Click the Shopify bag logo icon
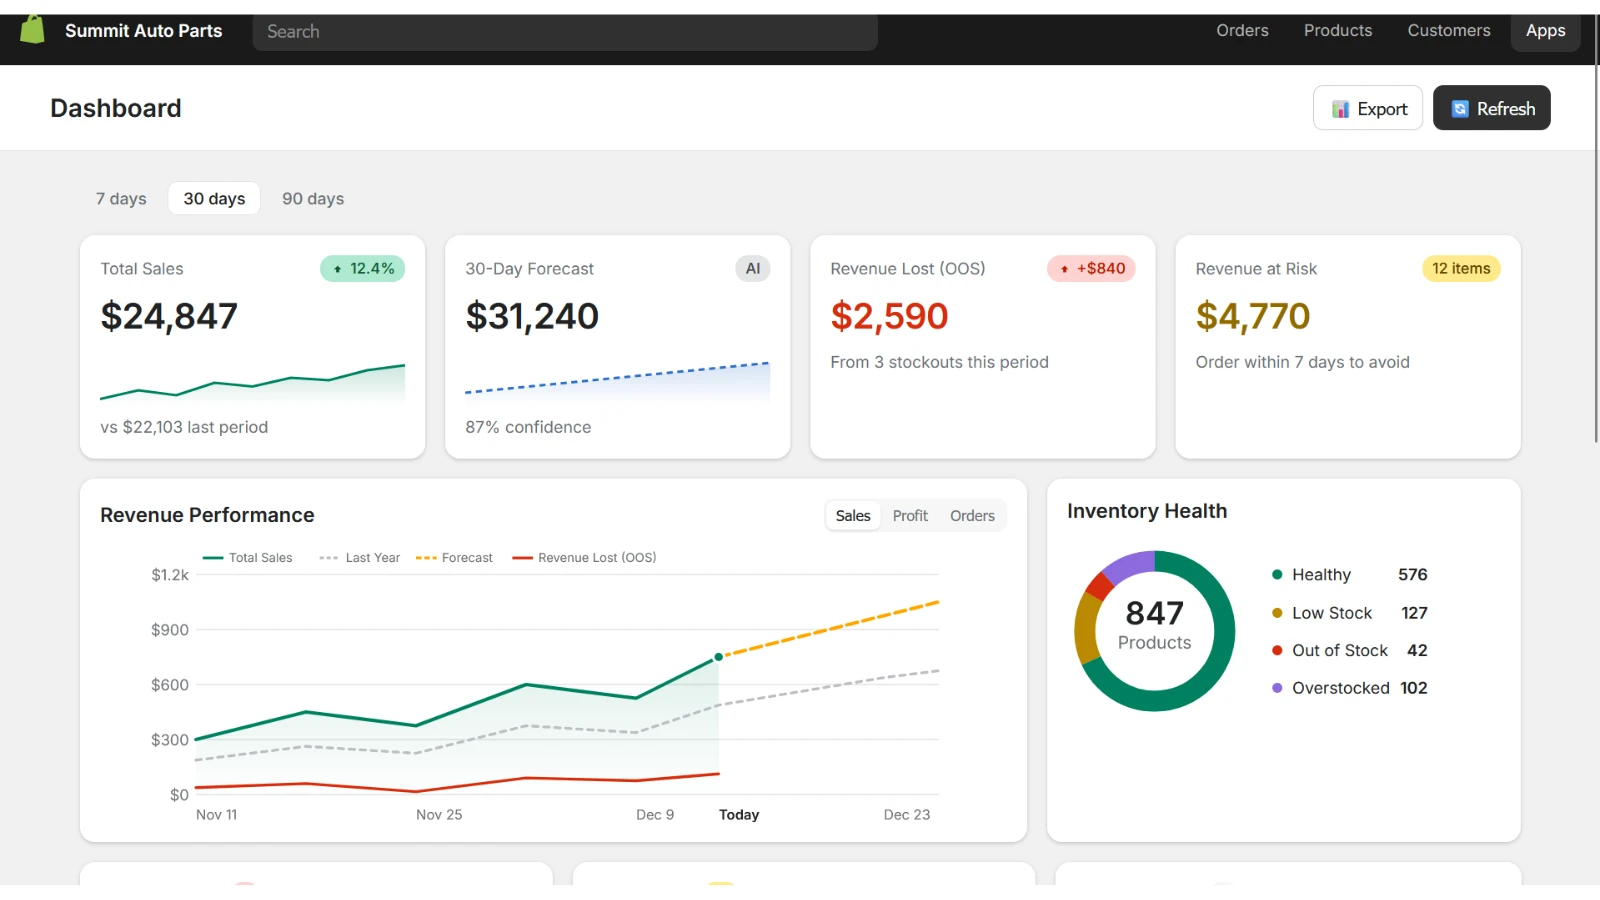This screenshot has height=900, width=1600. pos(33,30)
